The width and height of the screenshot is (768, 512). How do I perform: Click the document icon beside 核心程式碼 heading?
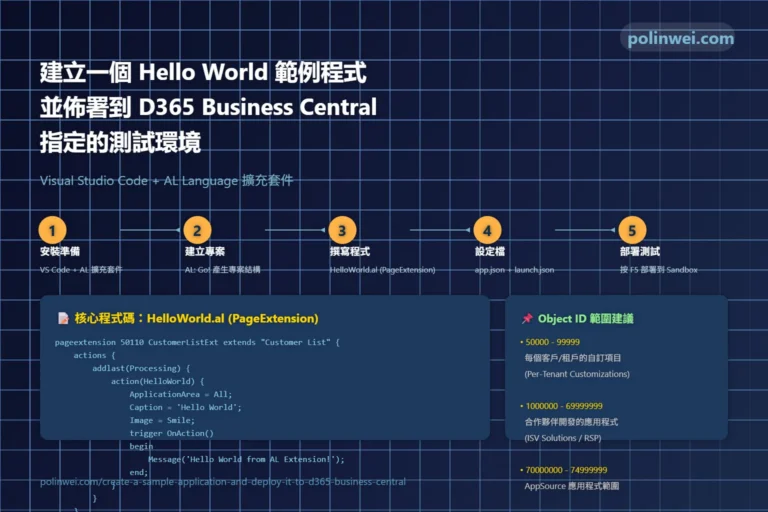pyautogui.click(x=63, y=318)
